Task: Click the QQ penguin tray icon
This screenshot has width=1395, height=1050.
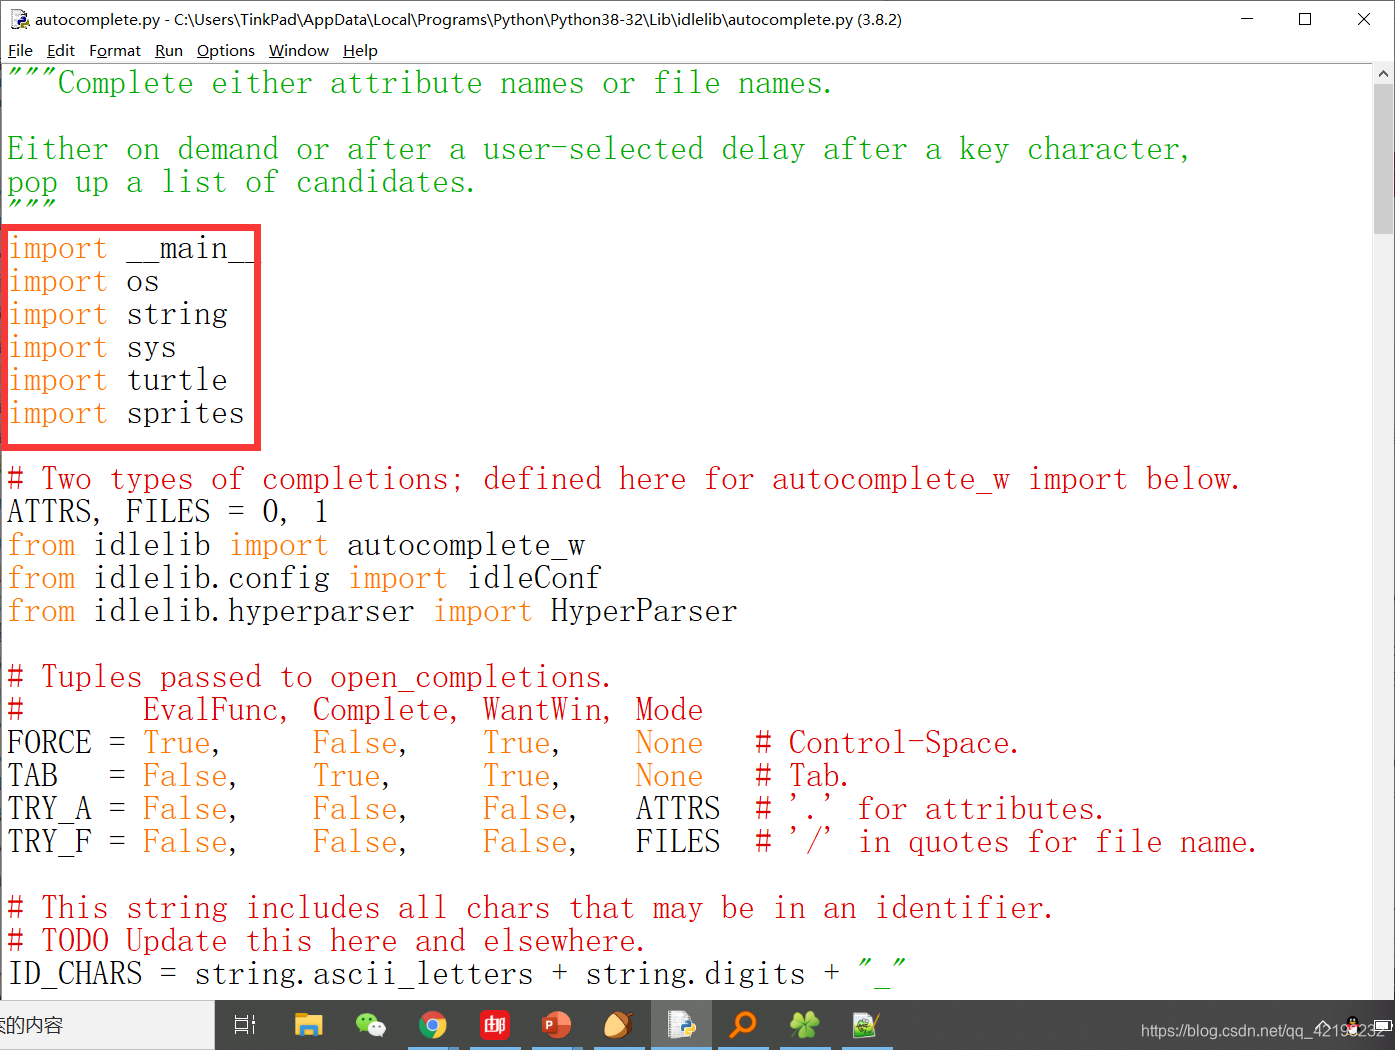Action: pos(1353,1025)
